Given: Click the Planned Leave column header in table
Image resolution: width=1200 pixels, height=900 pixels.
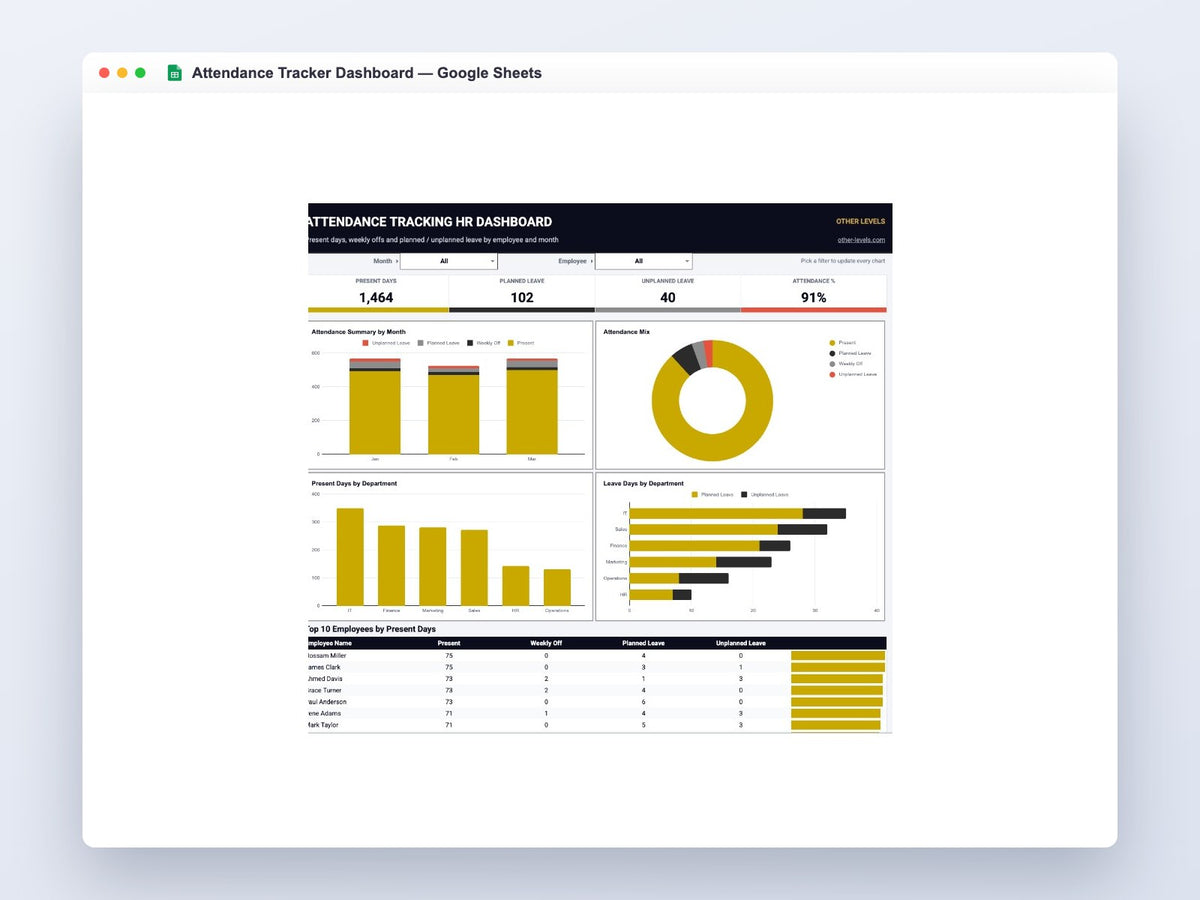Looking at the screenshot, I should (643, 643).
